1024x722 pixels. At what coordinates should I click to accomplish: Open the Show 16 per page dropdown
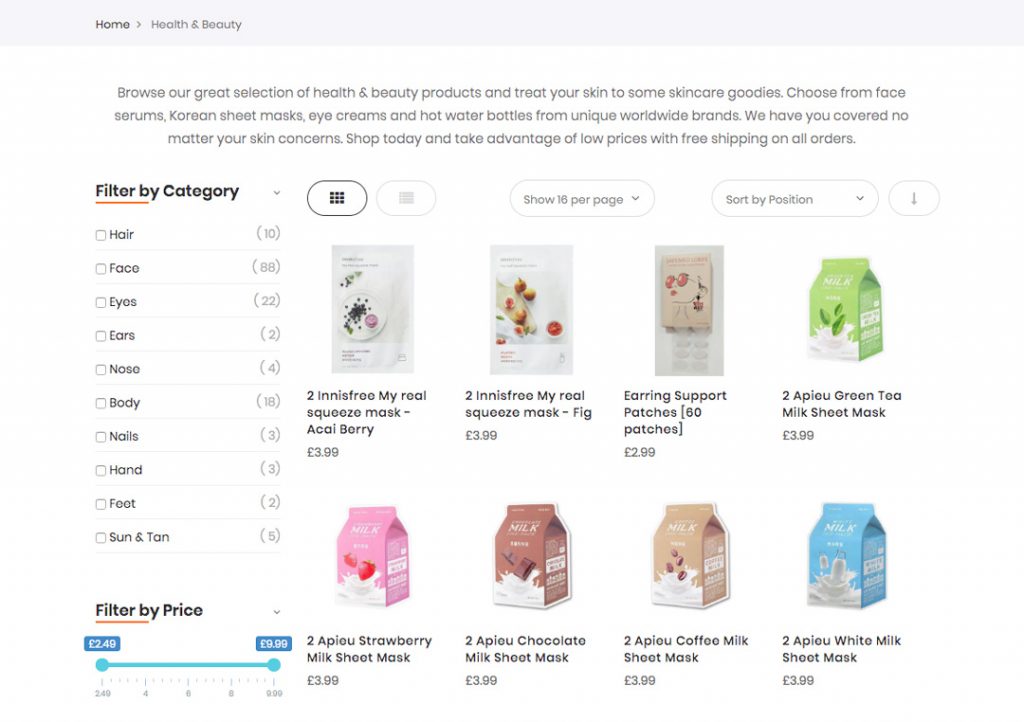[x=582, y=198]
